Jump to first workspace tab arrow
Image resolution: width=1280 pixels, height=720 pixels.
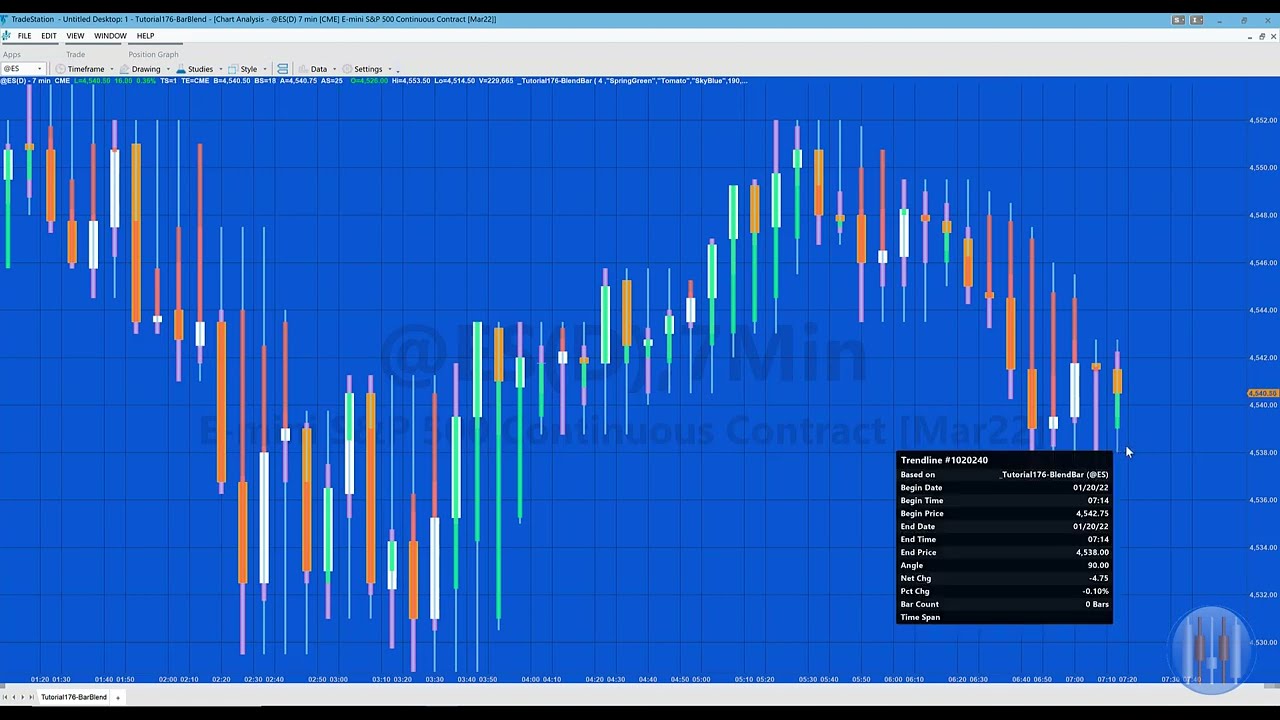pyautogui.click(x=5, y=697)
